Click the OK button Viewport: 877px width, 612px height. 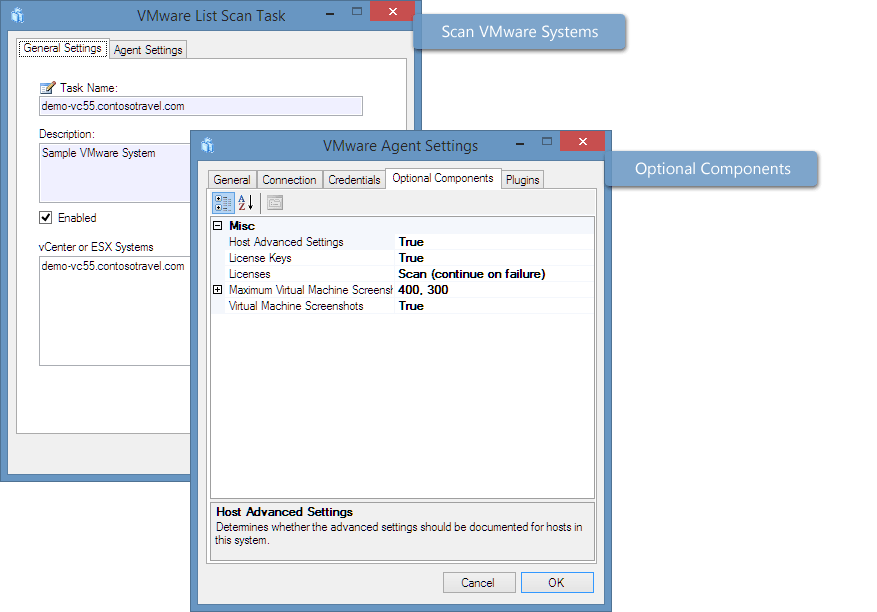pyautogui.click(x=557, y=582)
